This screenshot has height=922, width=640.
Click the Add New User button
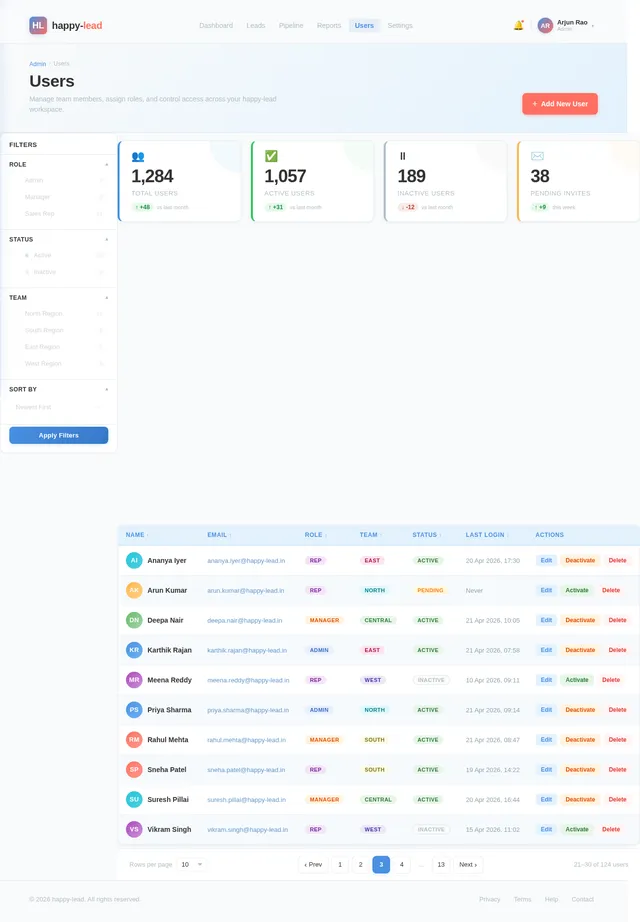coord(560,103)
